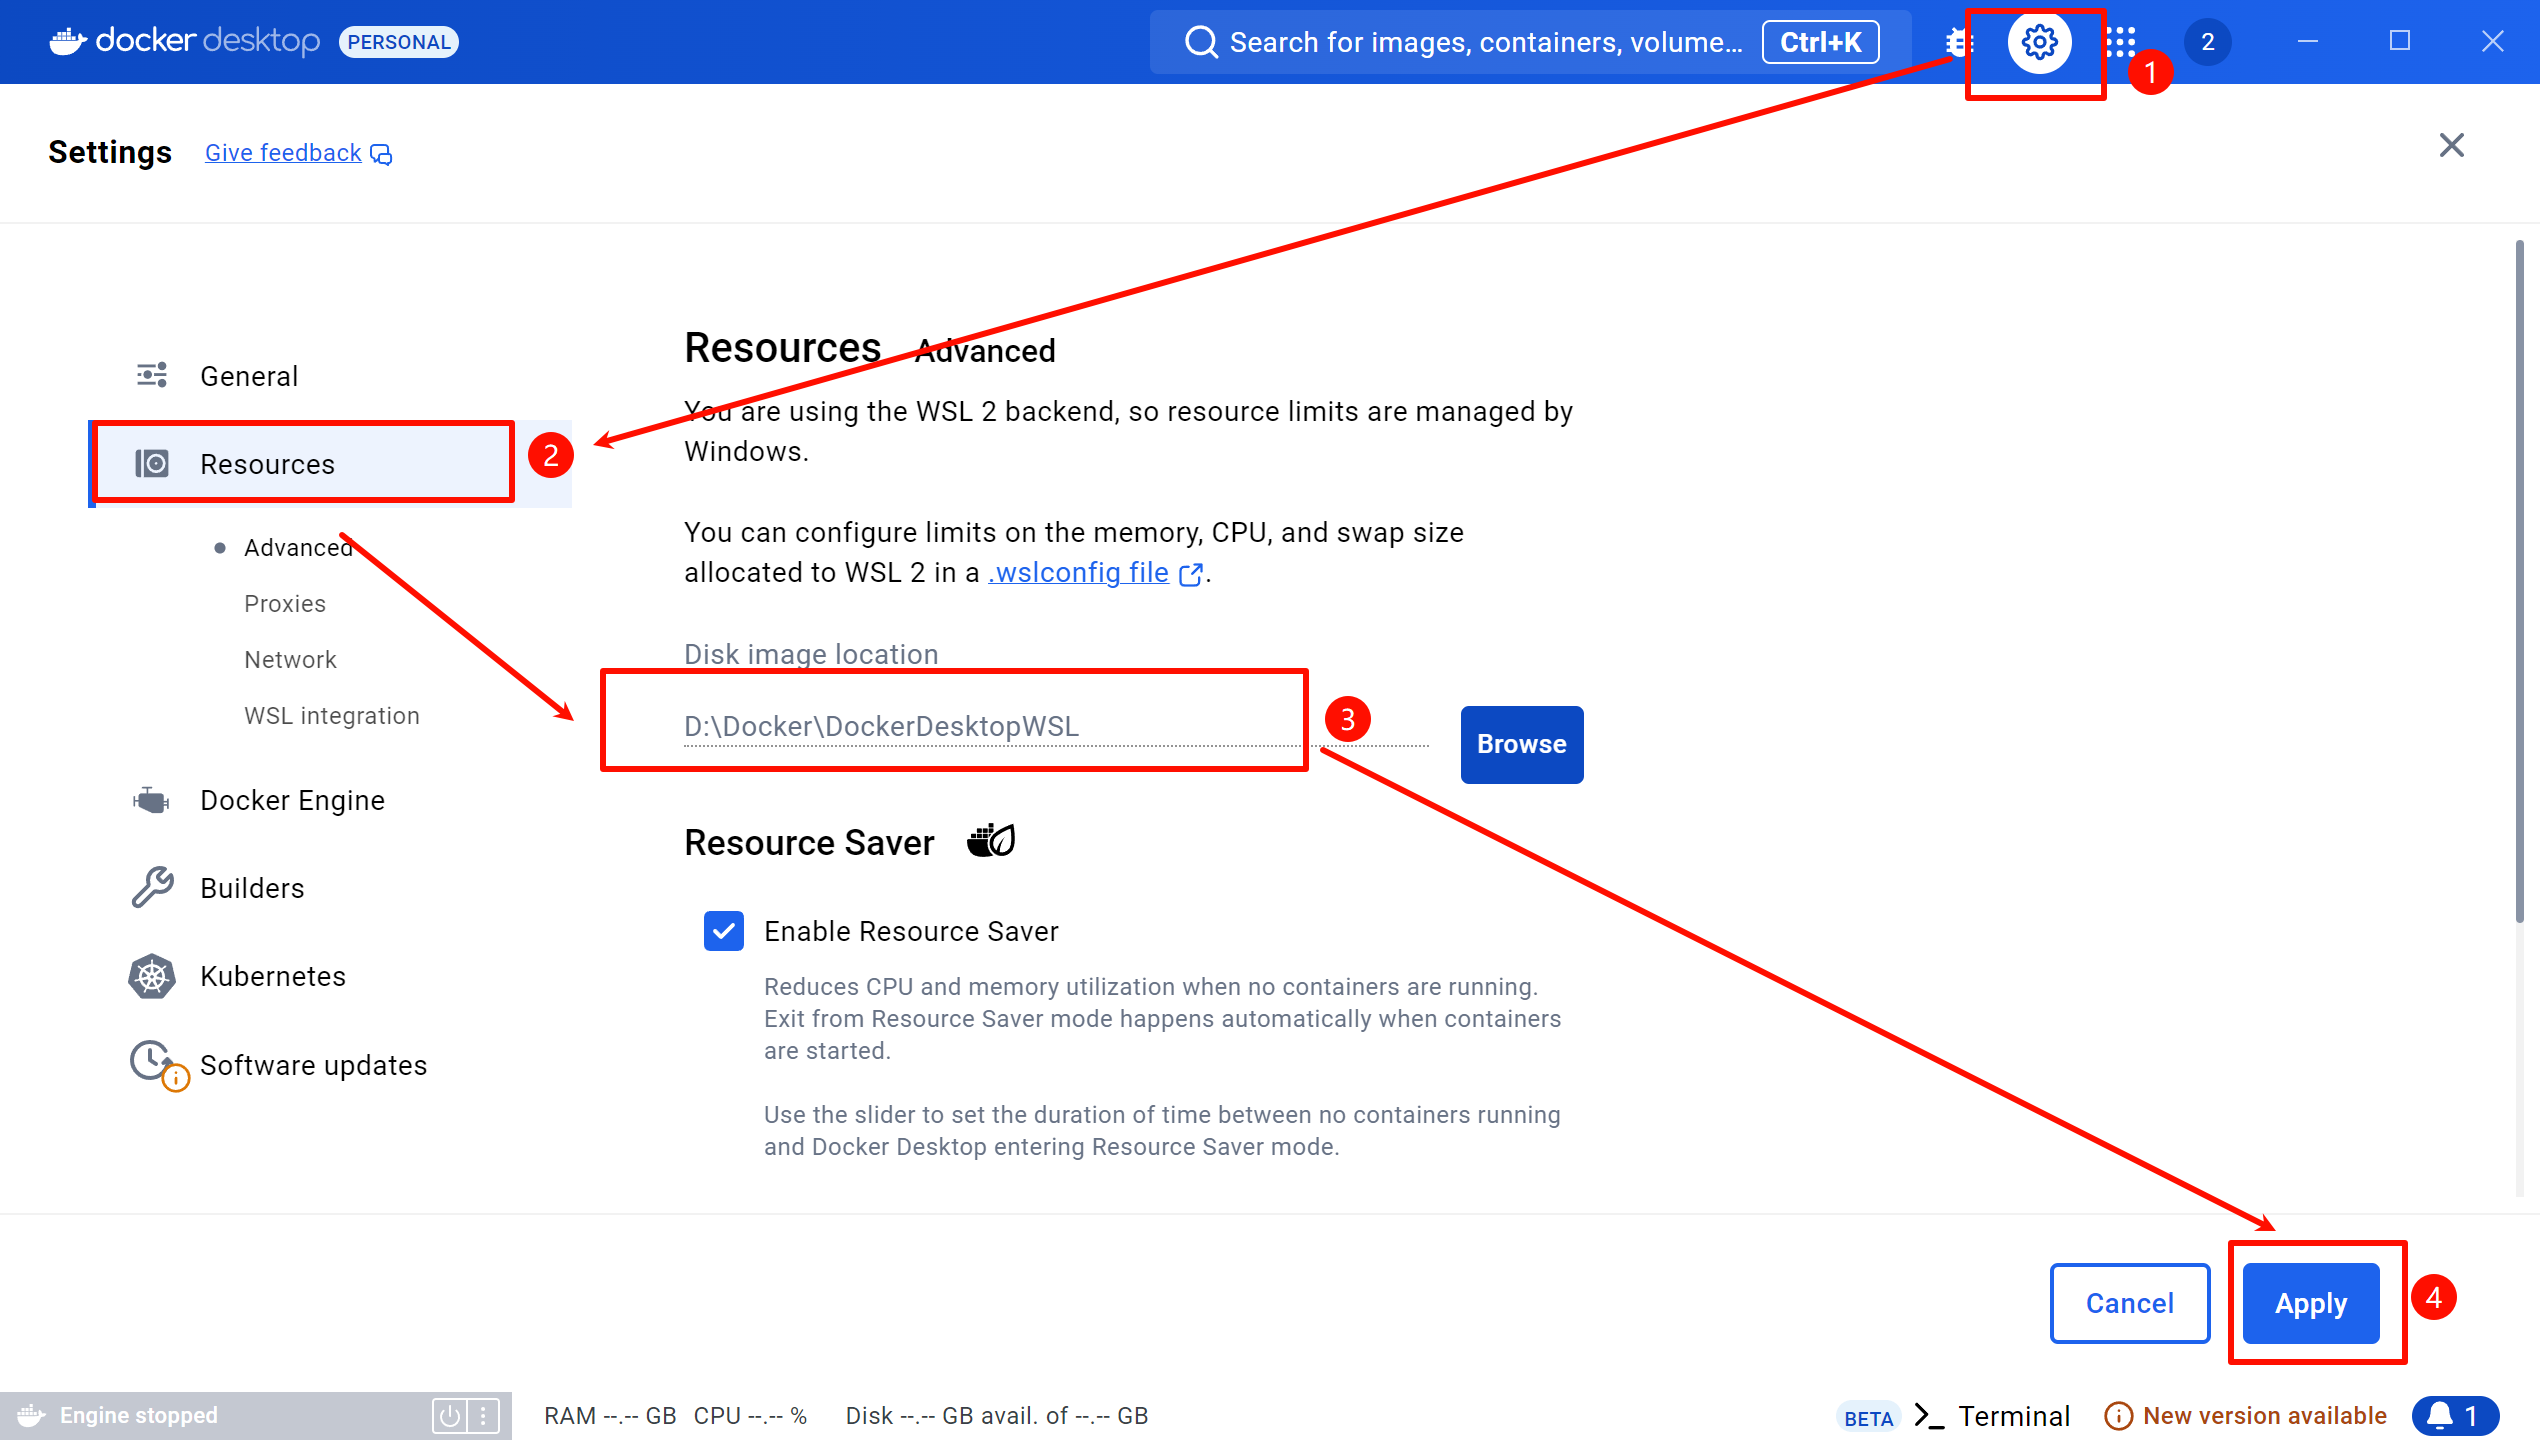
Task: Click the troubleshoot bug icon
Action: click(1958, 42)
